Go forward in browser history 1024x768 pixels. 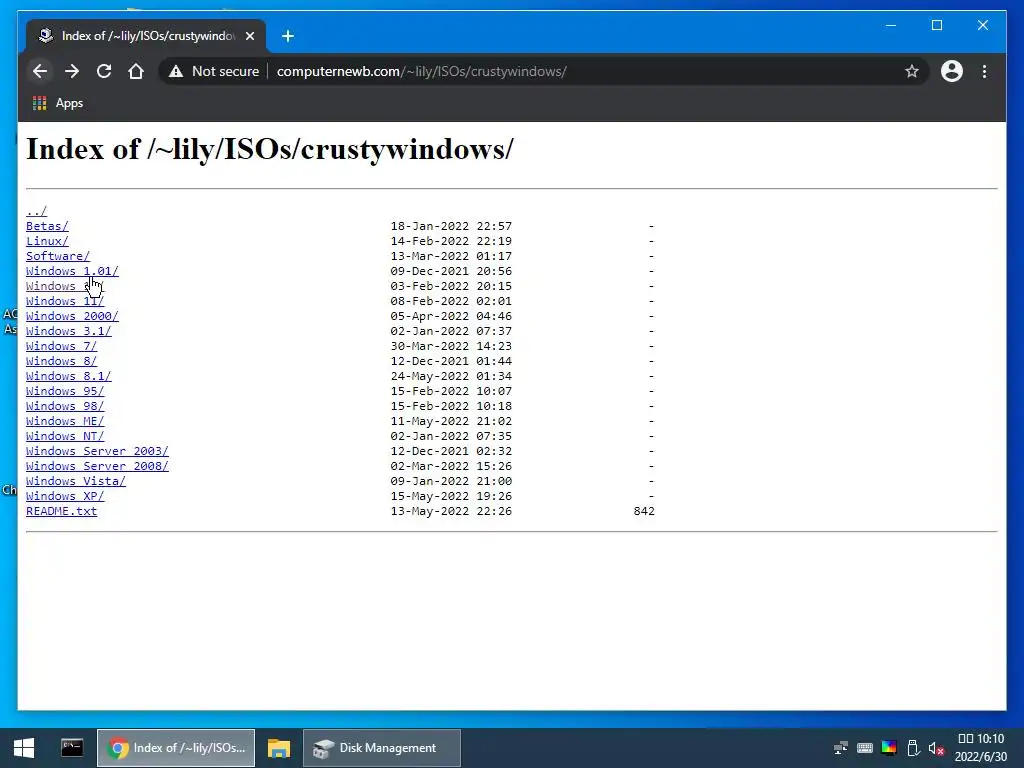point(72,71)
